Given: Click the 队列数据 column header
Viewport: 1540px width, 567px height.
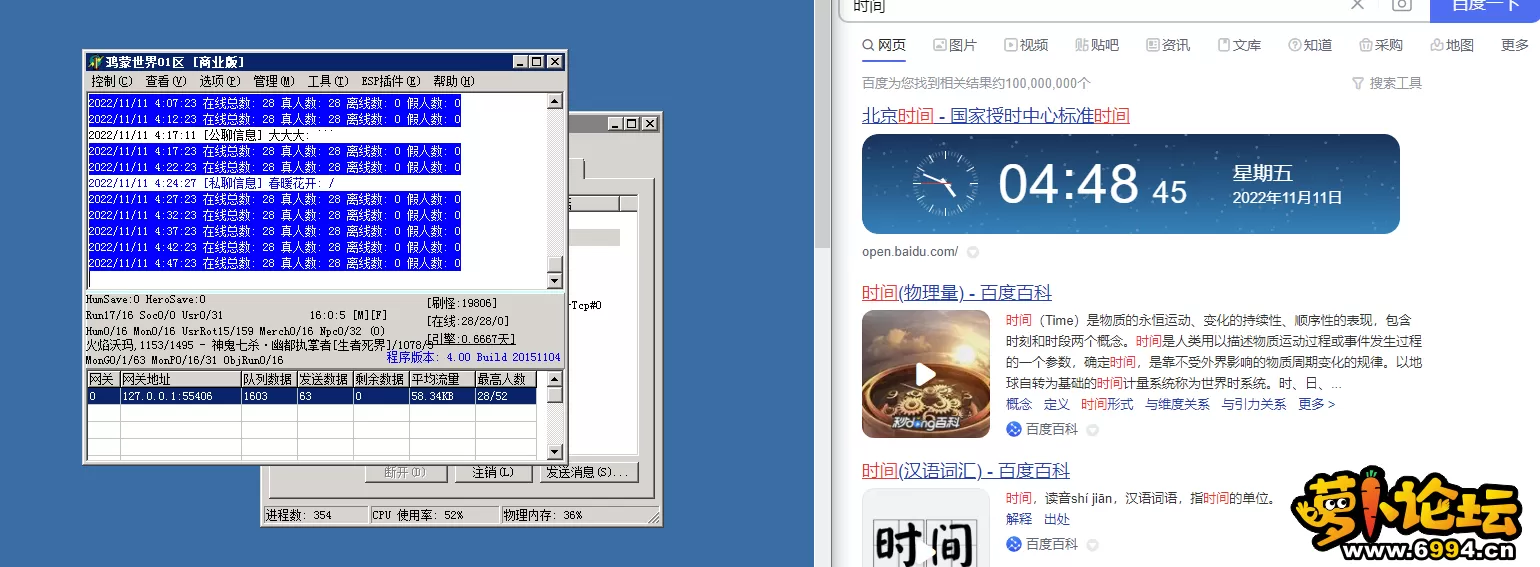Looking at the screenshot, I should (x=269, y=379).
